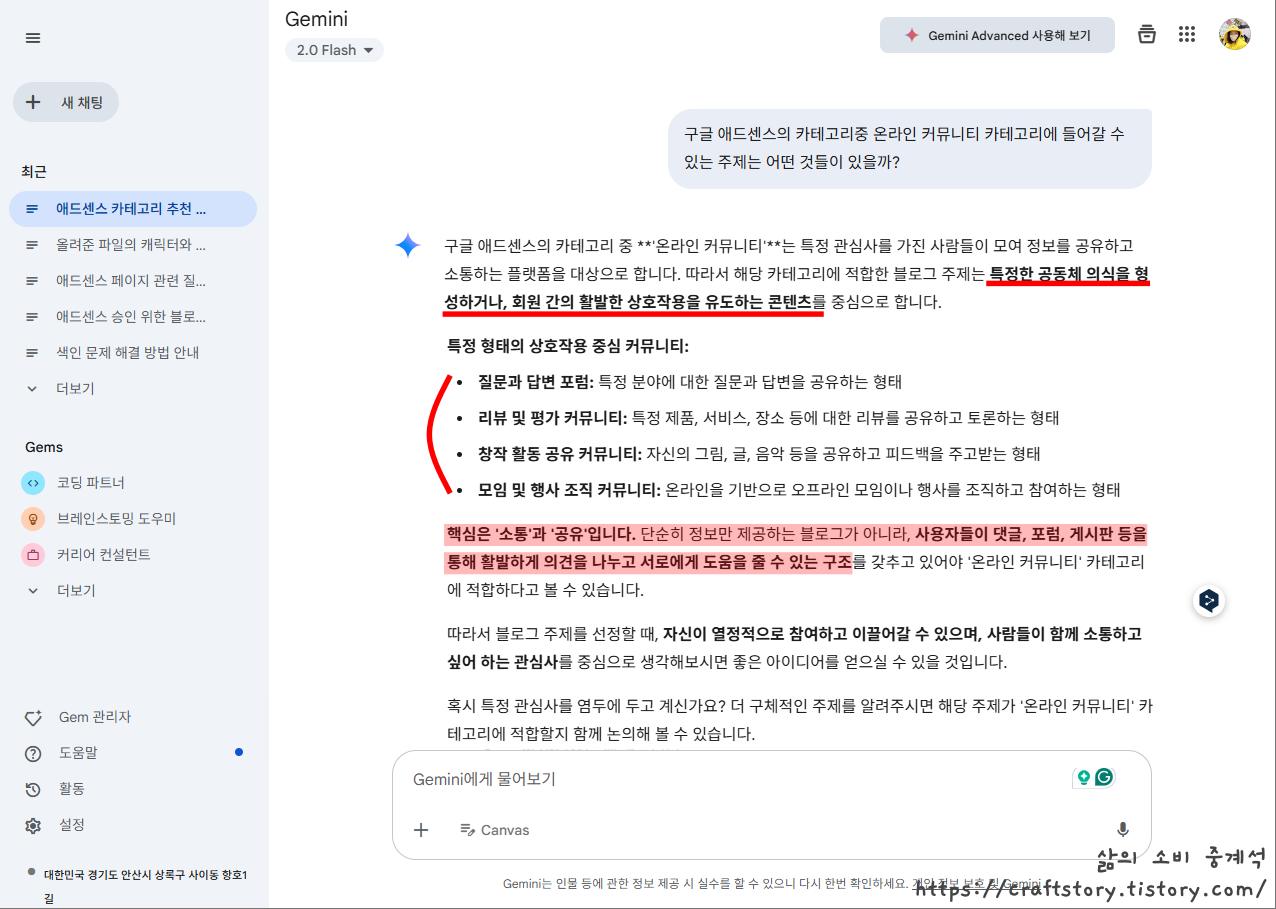Click the Gem 관리자 heart-sparkle icon
This screenshot has height=909, width=1276.
(x=33, y=717)
